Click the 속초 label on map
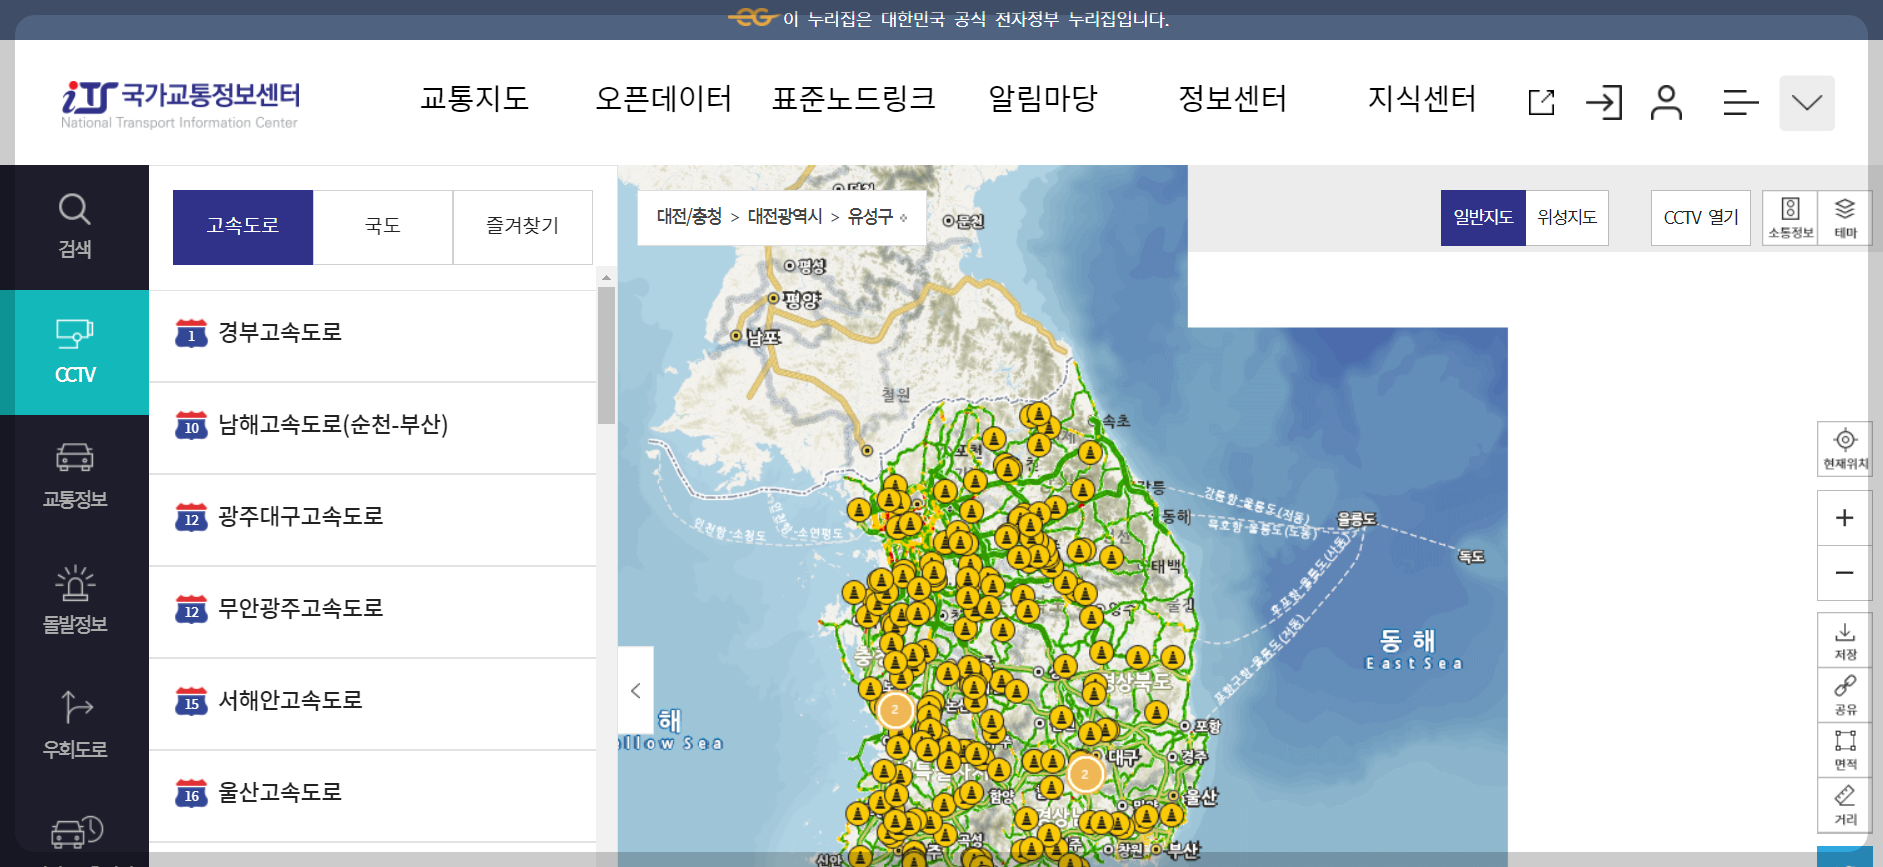 pos(1116,422)
